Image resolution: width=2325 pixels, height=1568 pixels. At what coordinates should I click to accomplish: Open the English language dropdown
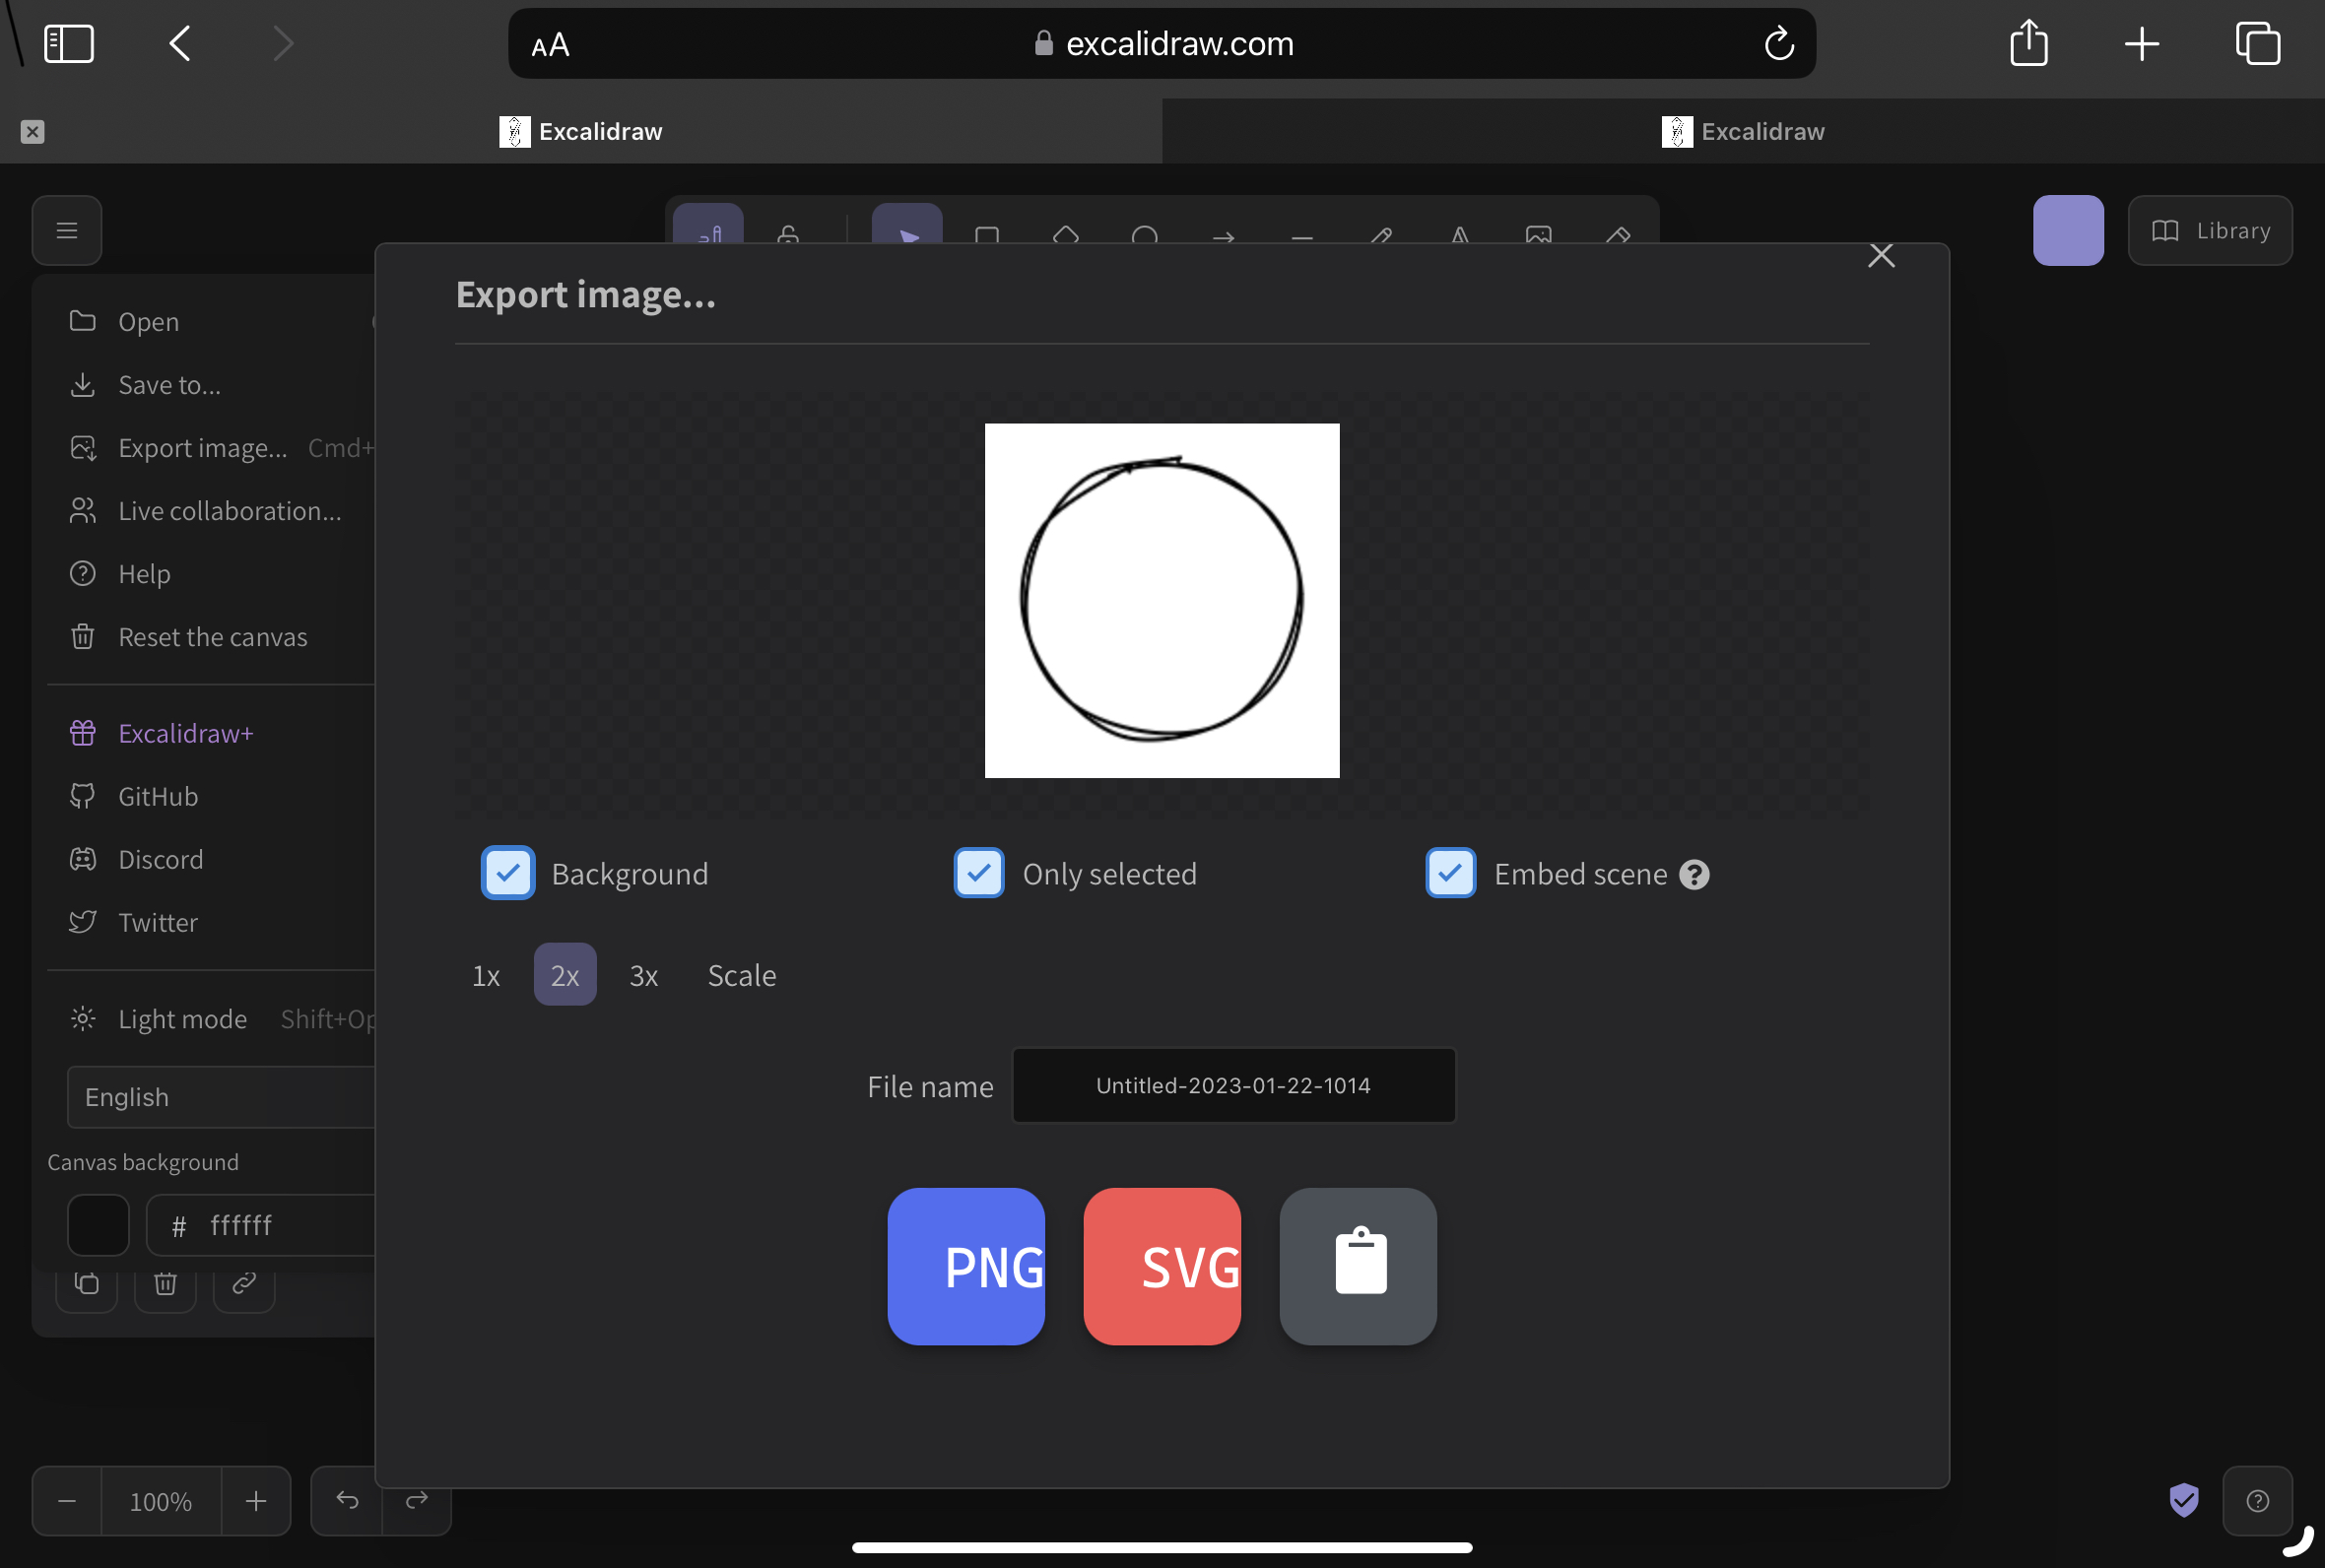coord(220,1097)
